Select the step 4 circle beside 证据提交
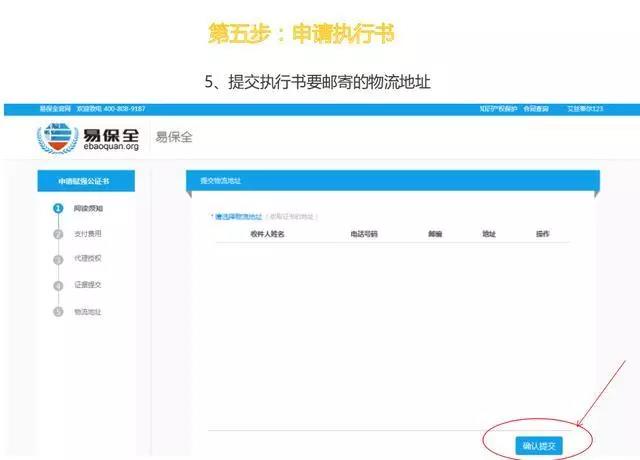Image resolution: width=640 pixels, height=460 pixels. pos(58,285)
